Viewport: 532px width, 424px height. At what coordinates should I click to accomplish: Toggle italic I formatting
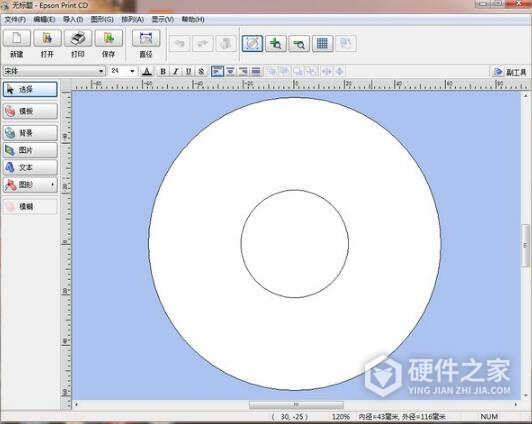pyautogui.click(x=176, y=71)
